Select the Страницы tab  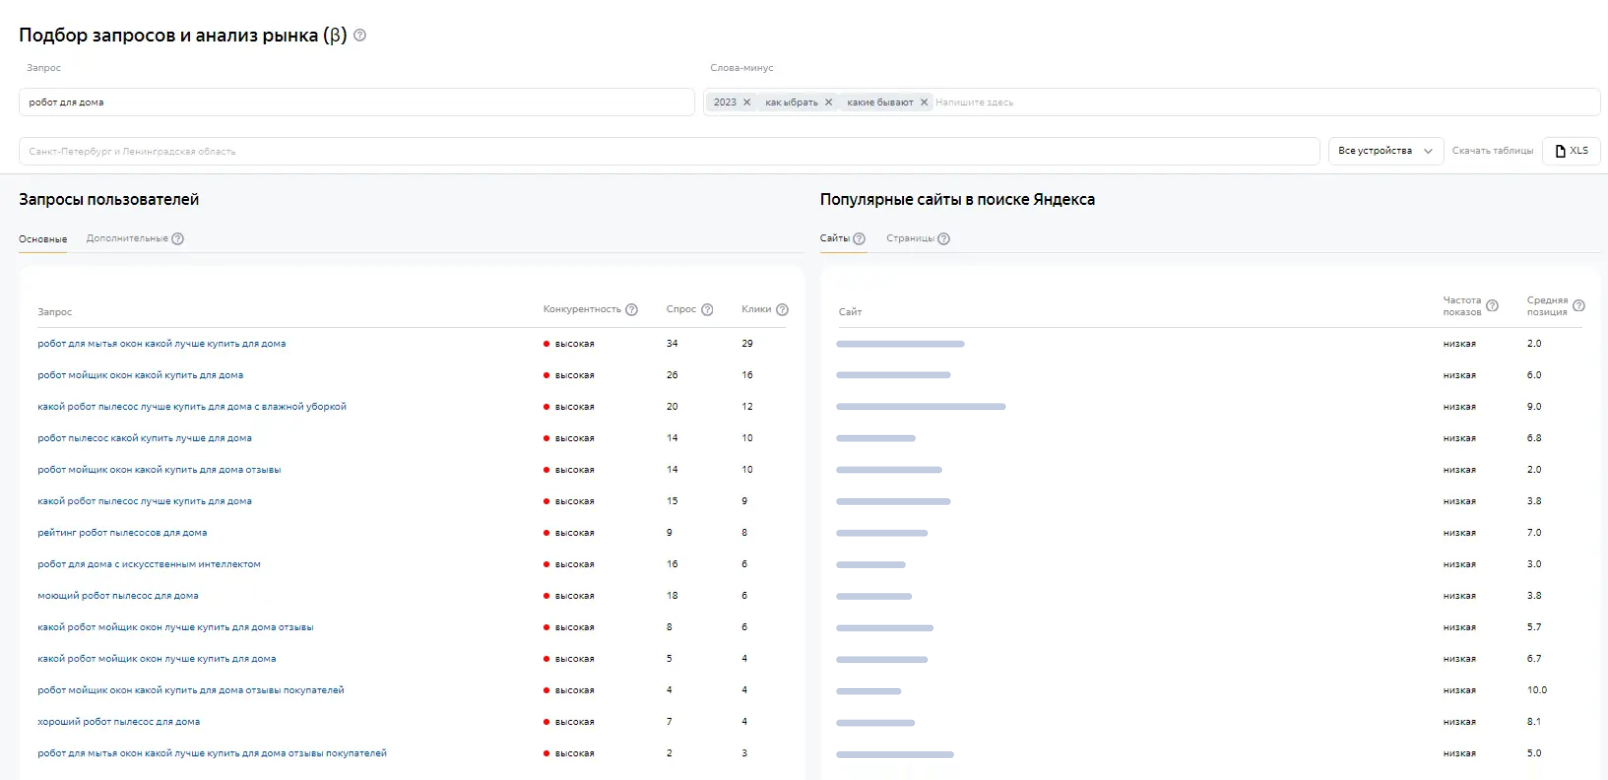pyautogui.click(x=910, y=239)
